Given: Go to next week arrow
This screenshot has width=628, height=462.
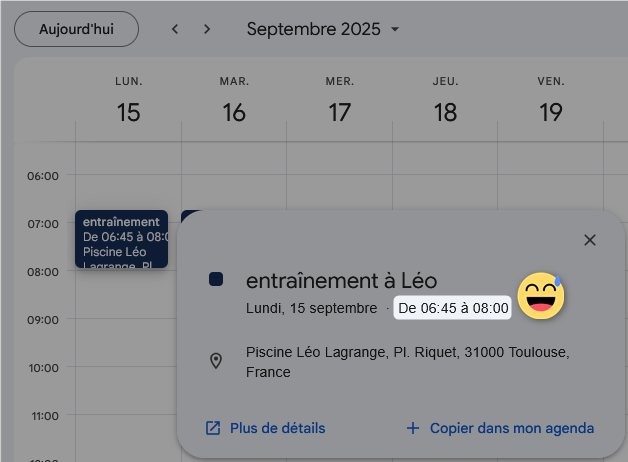Looking at the screenshot, I should point(207,29).
